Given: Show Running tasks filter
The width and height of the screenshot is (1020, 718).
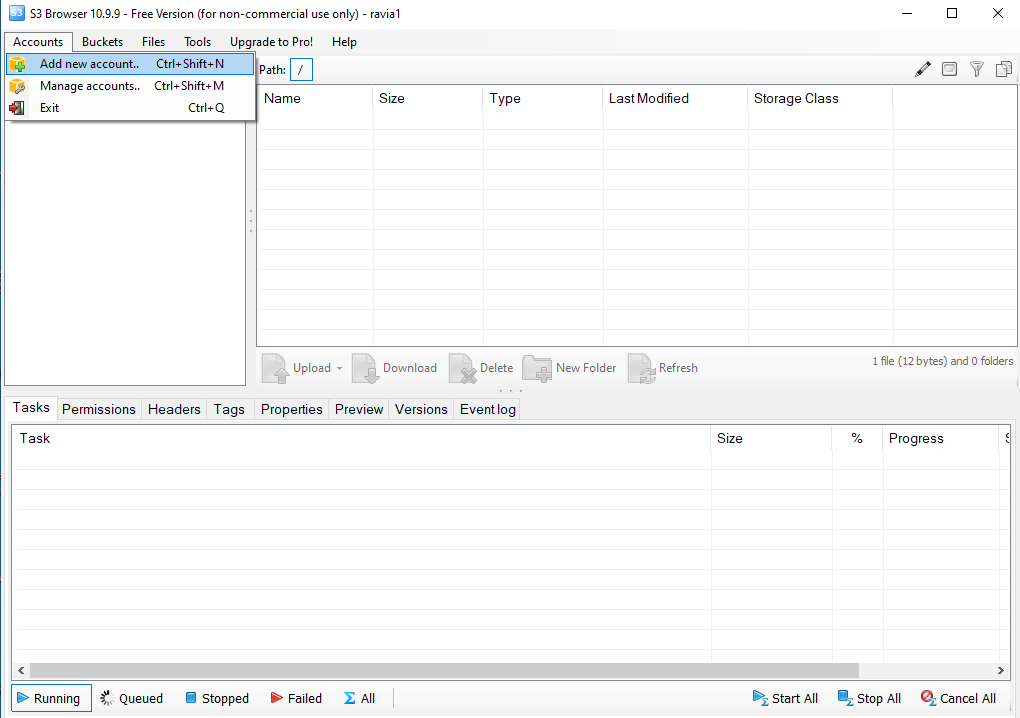Looking at the screenshot, I should tap(50, 698).
